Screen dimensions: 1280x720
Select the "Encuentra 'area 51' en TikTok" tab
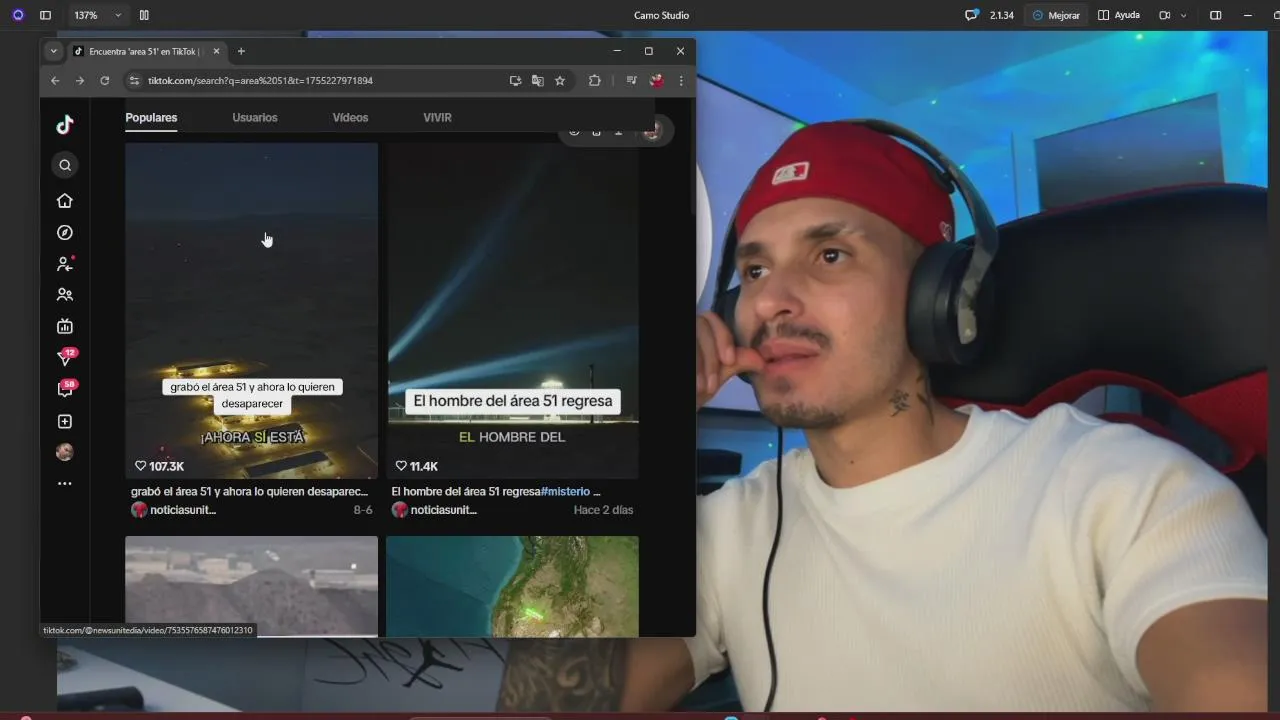146,51
